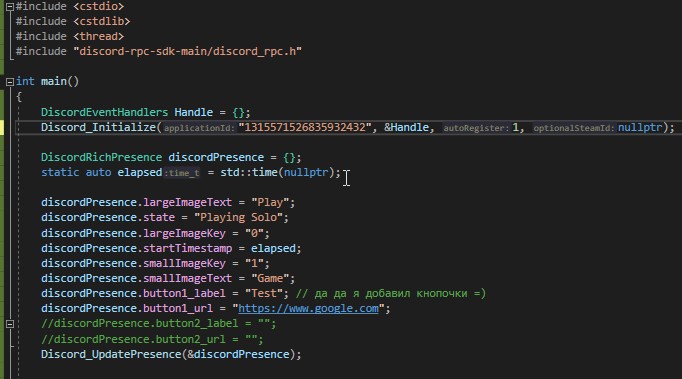Click the time_t type inlay hint
This screenshot has width=682, height=379.
(x=182, y=173)
